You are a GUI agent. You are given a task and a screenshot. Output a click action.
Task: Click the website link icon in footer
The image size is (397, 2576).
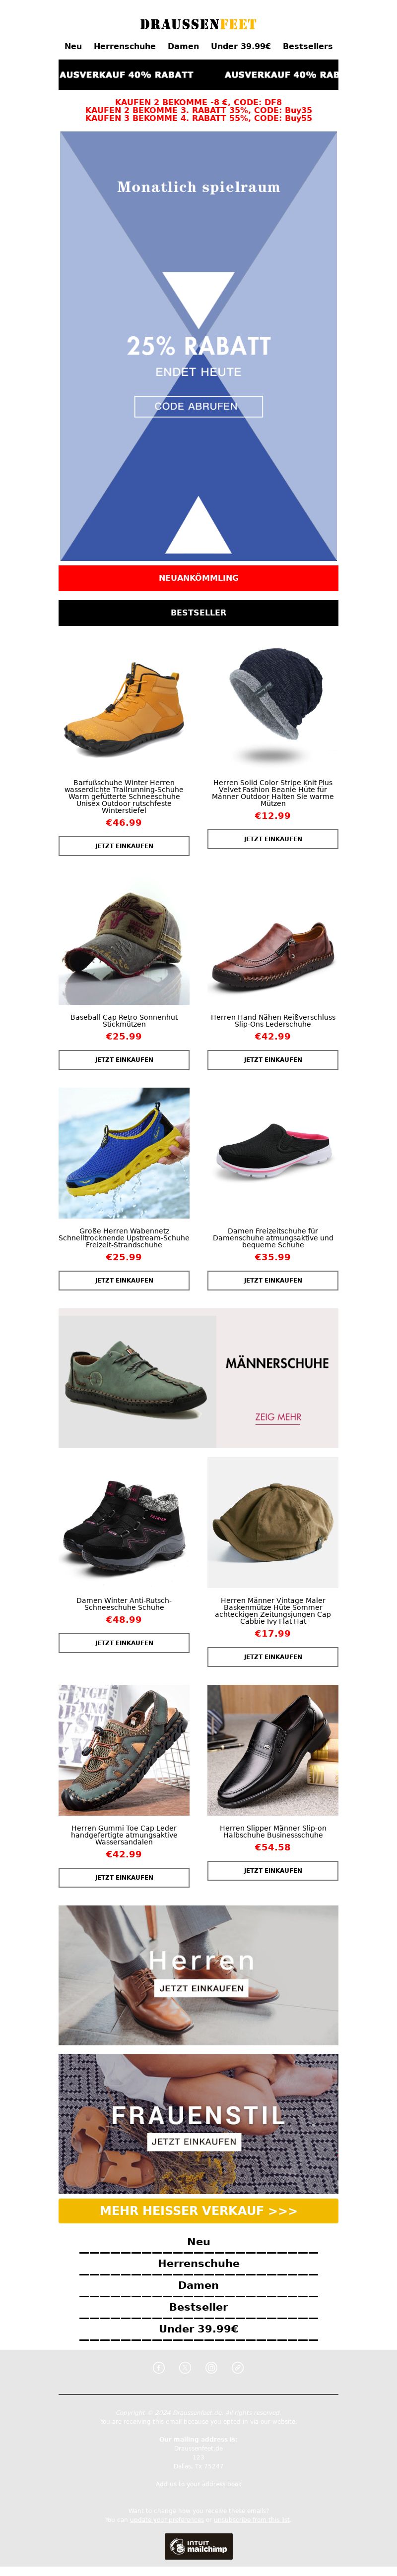tap(237, 2367)
